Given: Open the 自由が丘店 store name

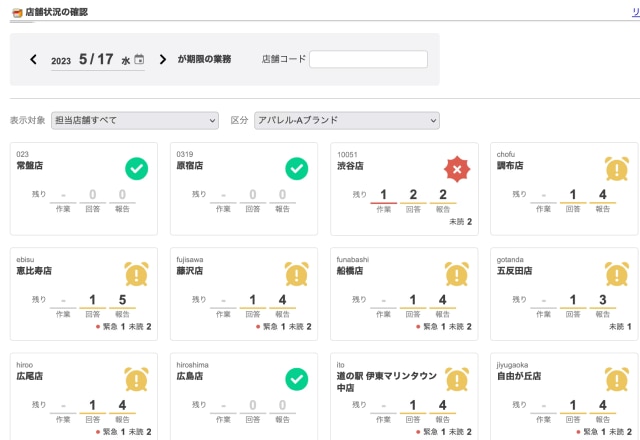Looking at the screenshot, I should 519,377.
